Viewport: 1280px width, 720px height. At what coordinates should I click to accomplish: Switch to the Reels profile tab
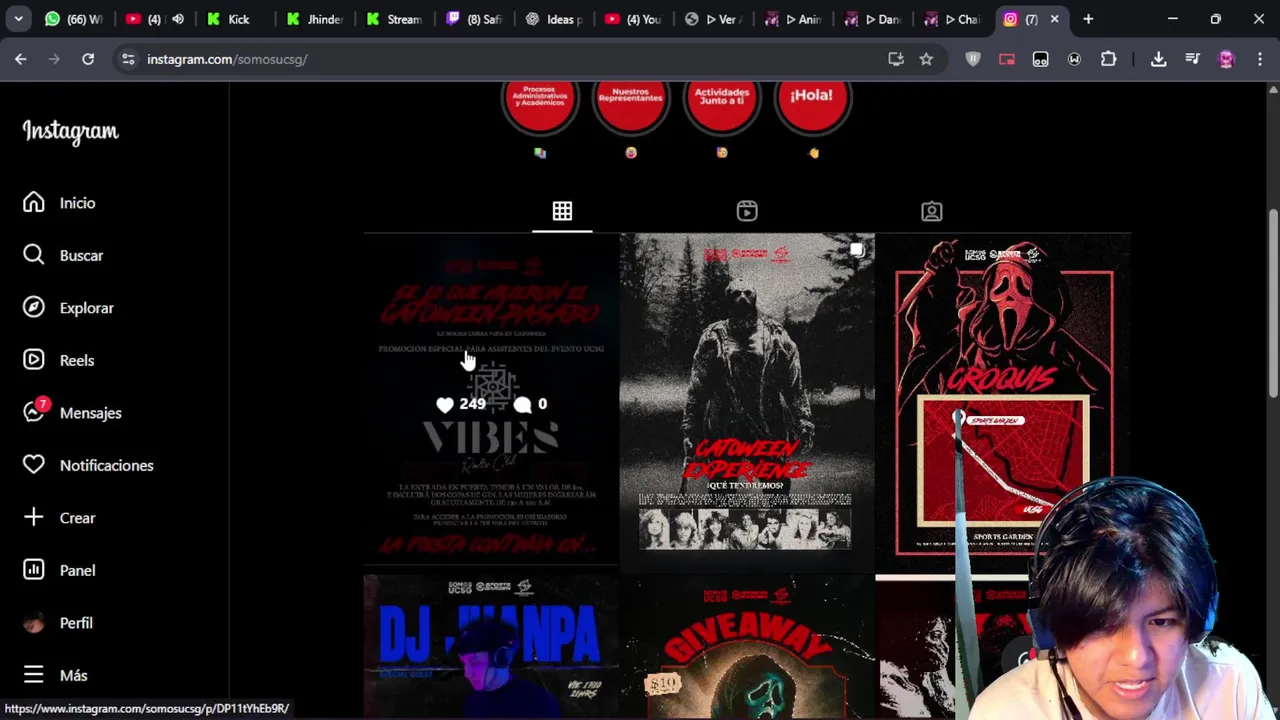[x=747, y=211]
